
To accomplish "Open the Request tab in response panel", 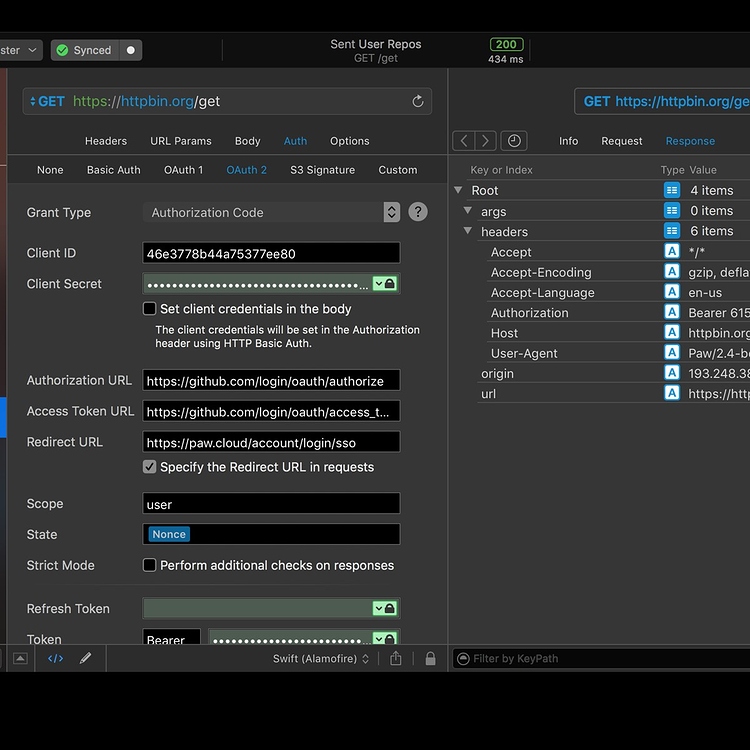I will pyautogui.click(x=621, y=141).
